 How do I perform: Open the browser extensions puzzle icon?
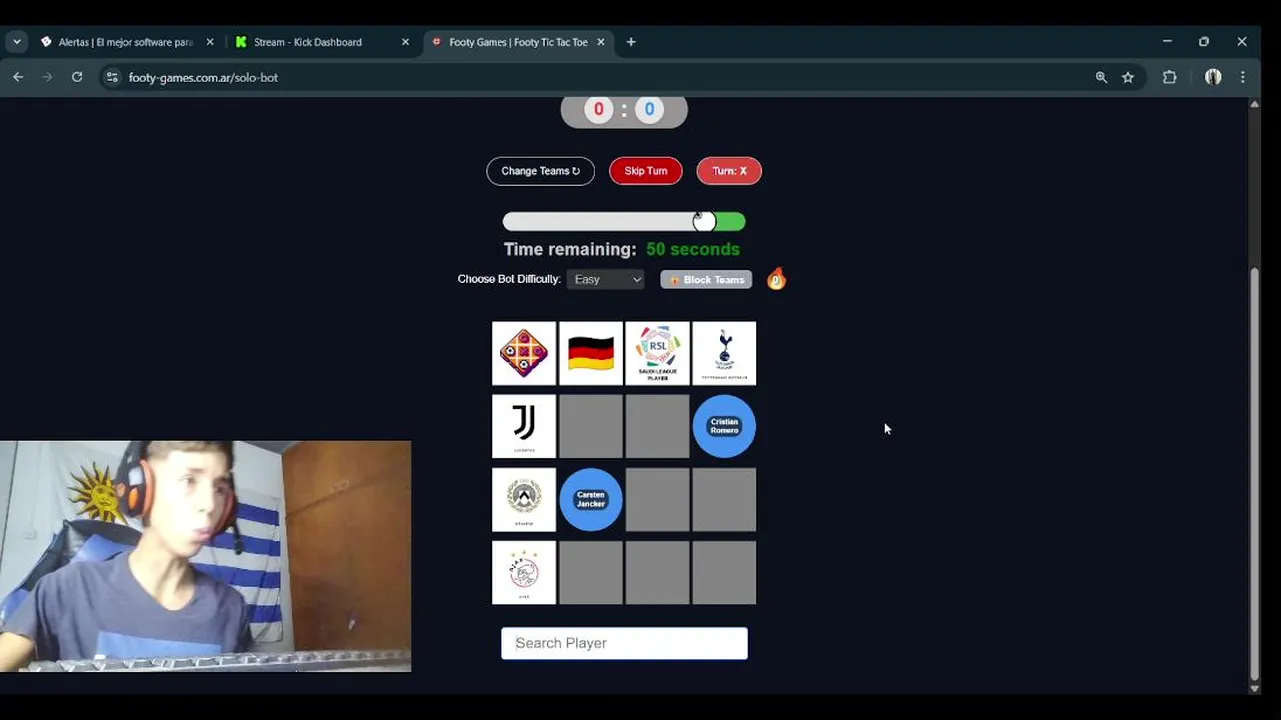(1169, 77)
